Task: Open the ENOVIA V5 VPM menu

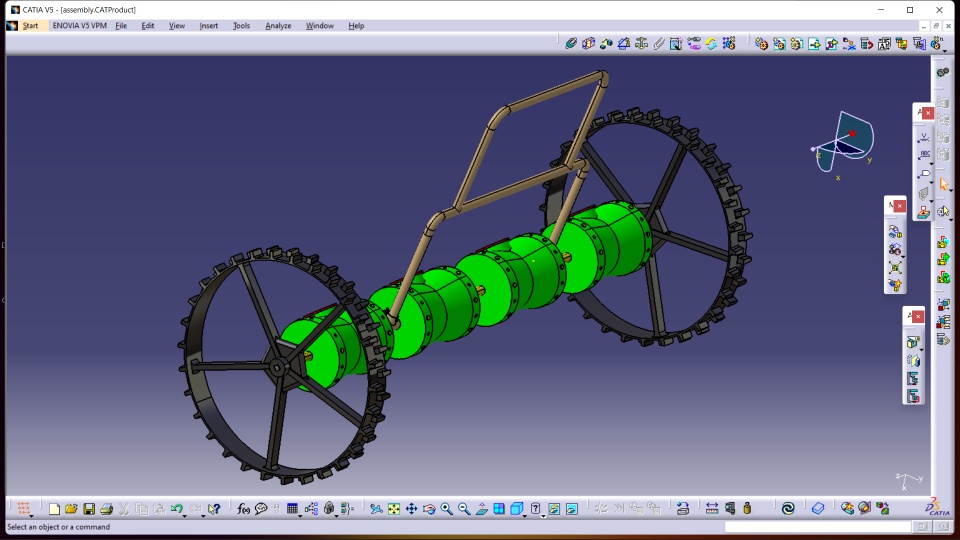Action: pyautogui.click(x=80, y=26)
